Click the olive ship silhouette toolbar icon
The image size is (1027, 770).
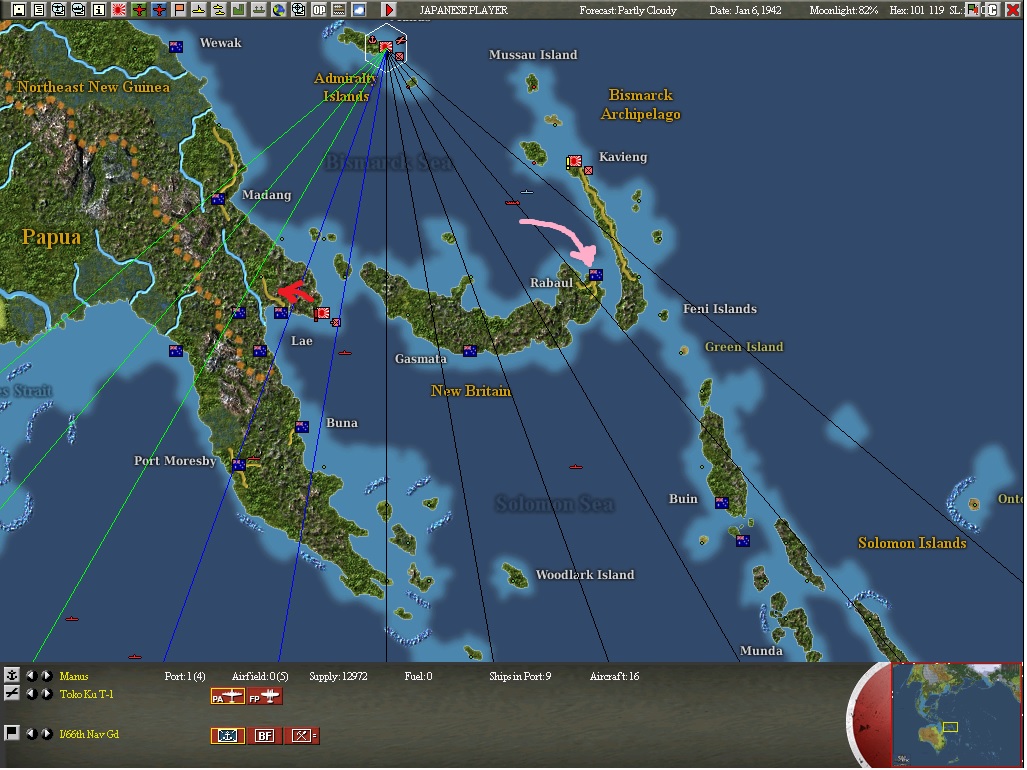(x=259, y=9)
